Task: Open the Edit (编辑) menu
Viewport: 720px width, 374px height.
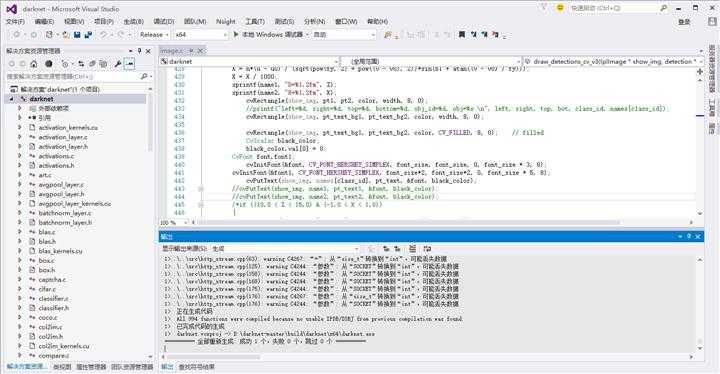Action: (x=44, y=22)
